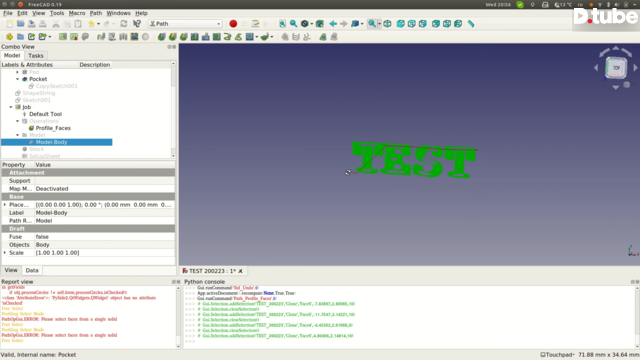Select Profile_Faces operation in tree
This screenshot has width=640, height=360.
pyautogui.click(x=53, y=128)
